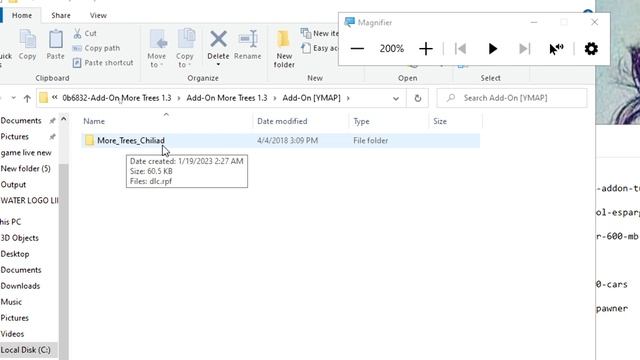Click Magnifier next sentence button
Image resolution: width=640 pixels, height=360 pixels.
click(x=524, y=49)
